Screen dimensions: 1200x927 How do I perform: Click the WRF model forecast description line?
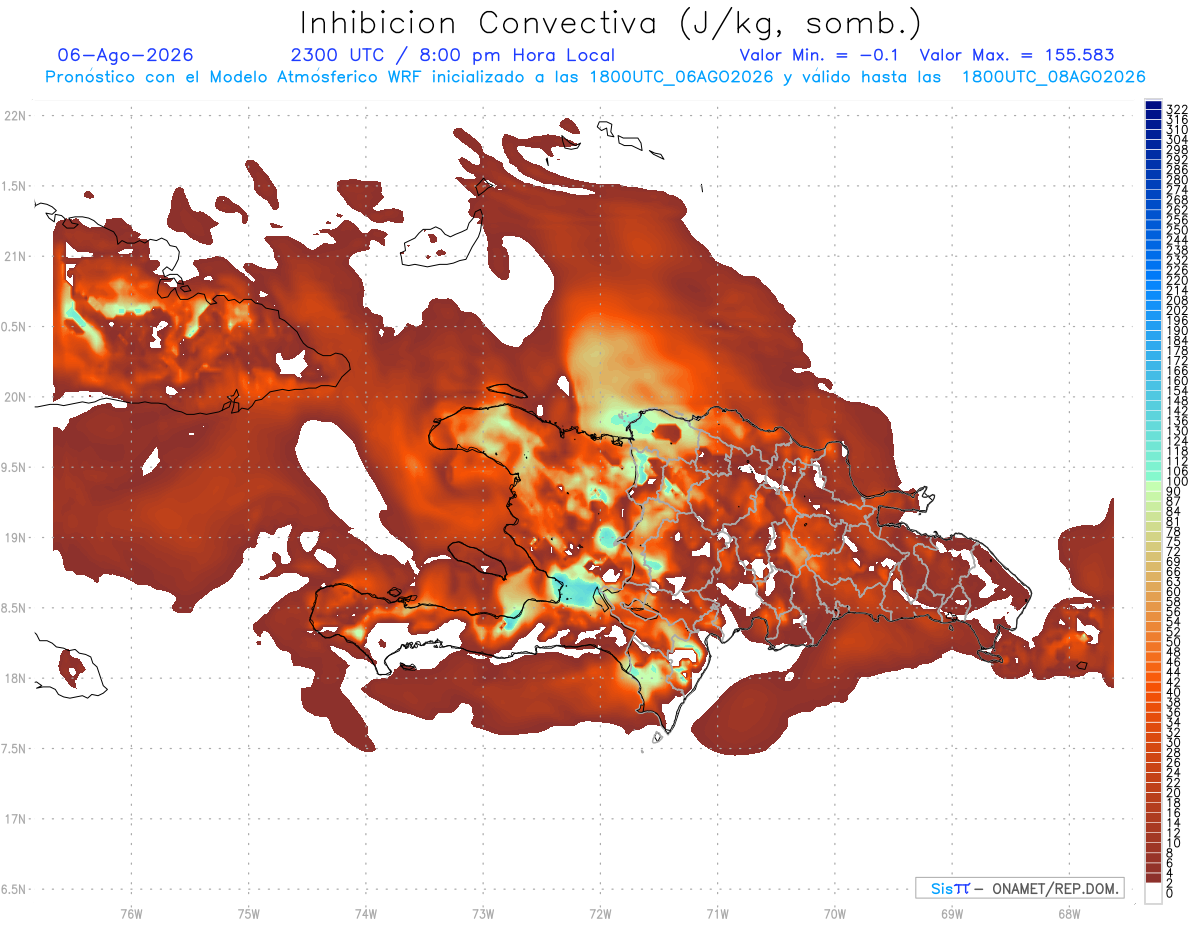(x=595, y=77)
